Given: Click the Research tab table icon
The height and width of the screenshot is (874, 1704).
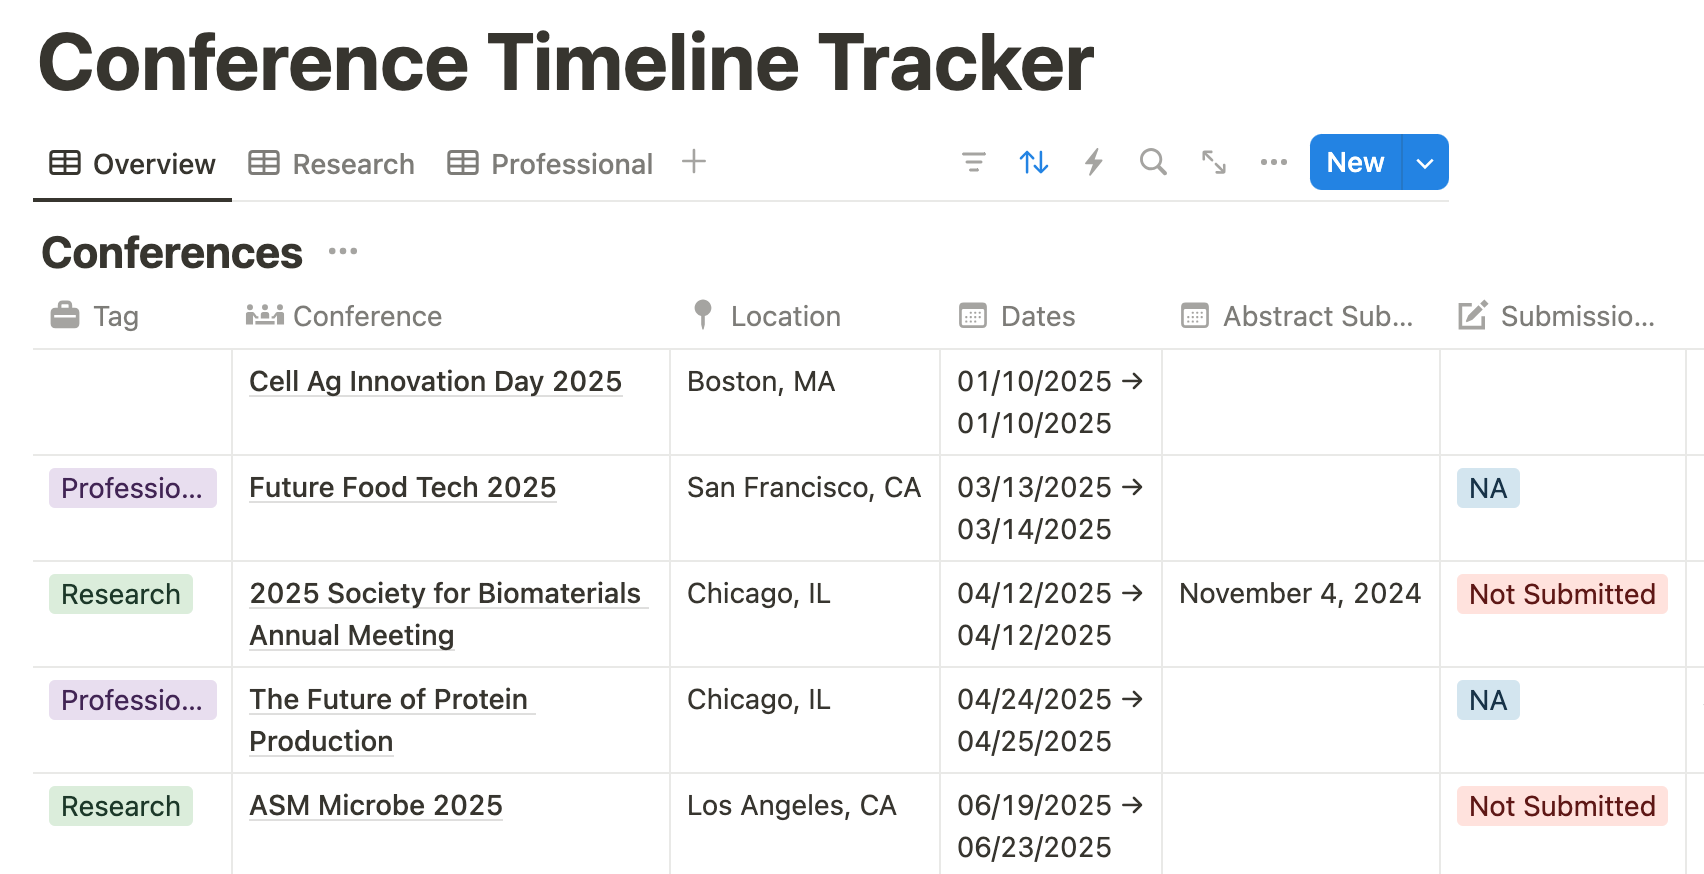Looking at the screenshot, I should click(x=264, y=163).
